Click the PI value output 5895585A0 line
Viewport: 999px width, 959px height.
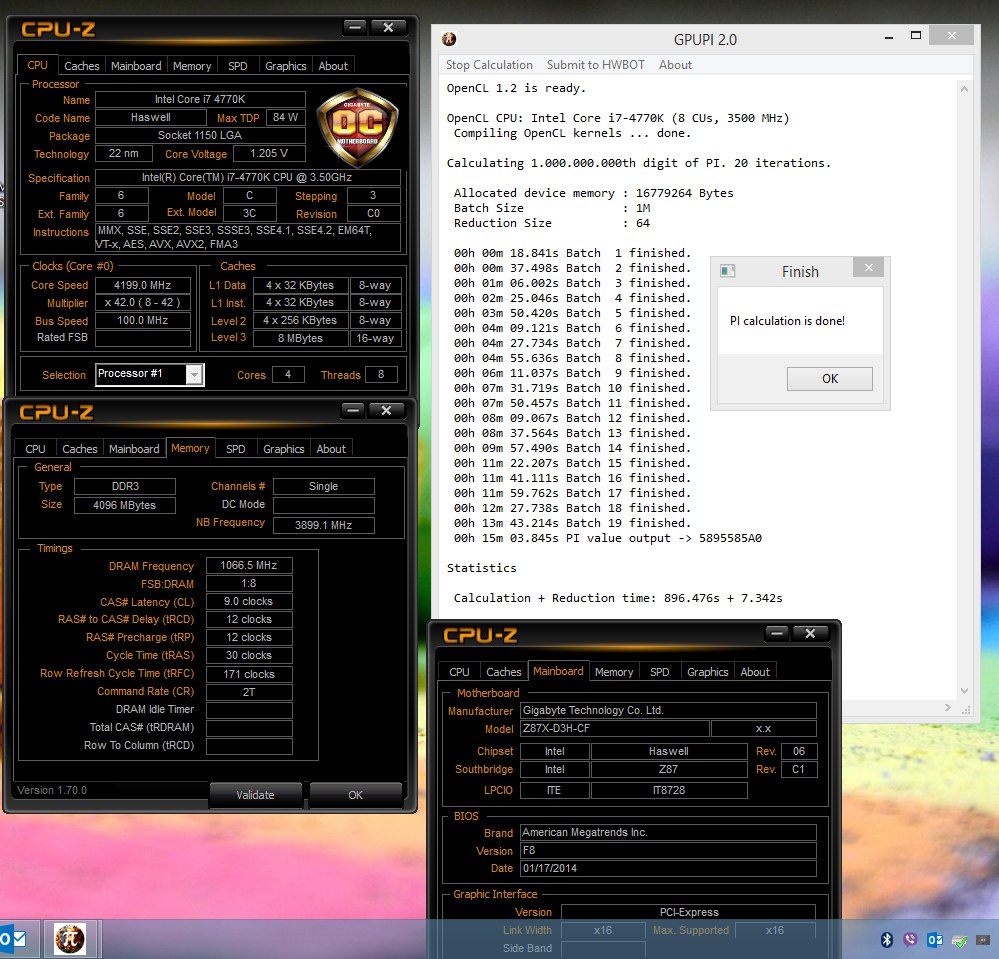[x=608, y=538]
